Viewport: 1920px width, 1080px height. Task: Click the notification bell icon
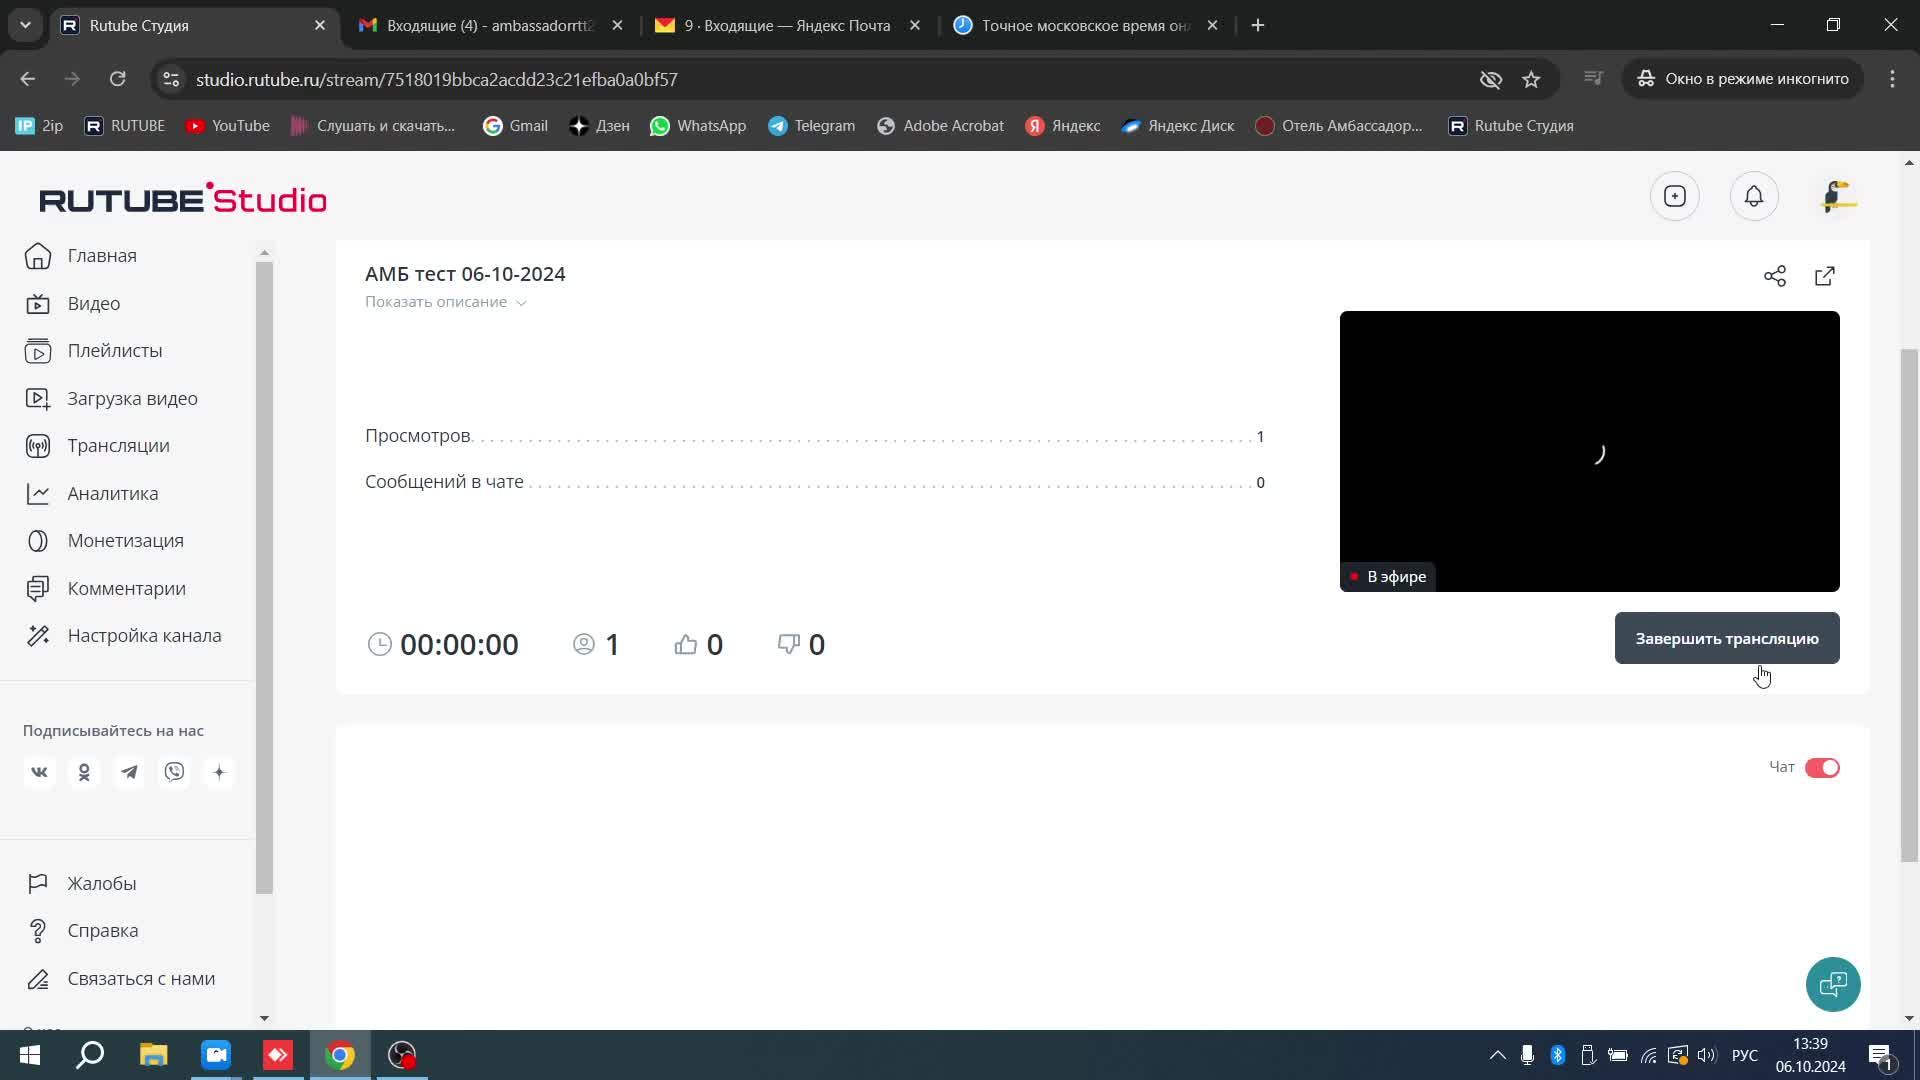coord(1753,196)
